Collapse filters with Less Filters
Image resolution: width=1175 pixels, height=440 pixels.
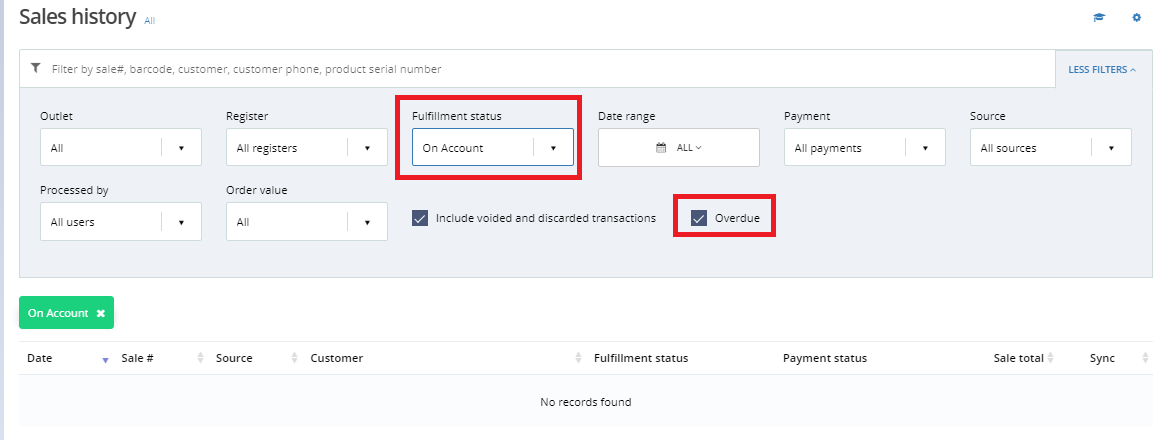tap(1102, 69)
